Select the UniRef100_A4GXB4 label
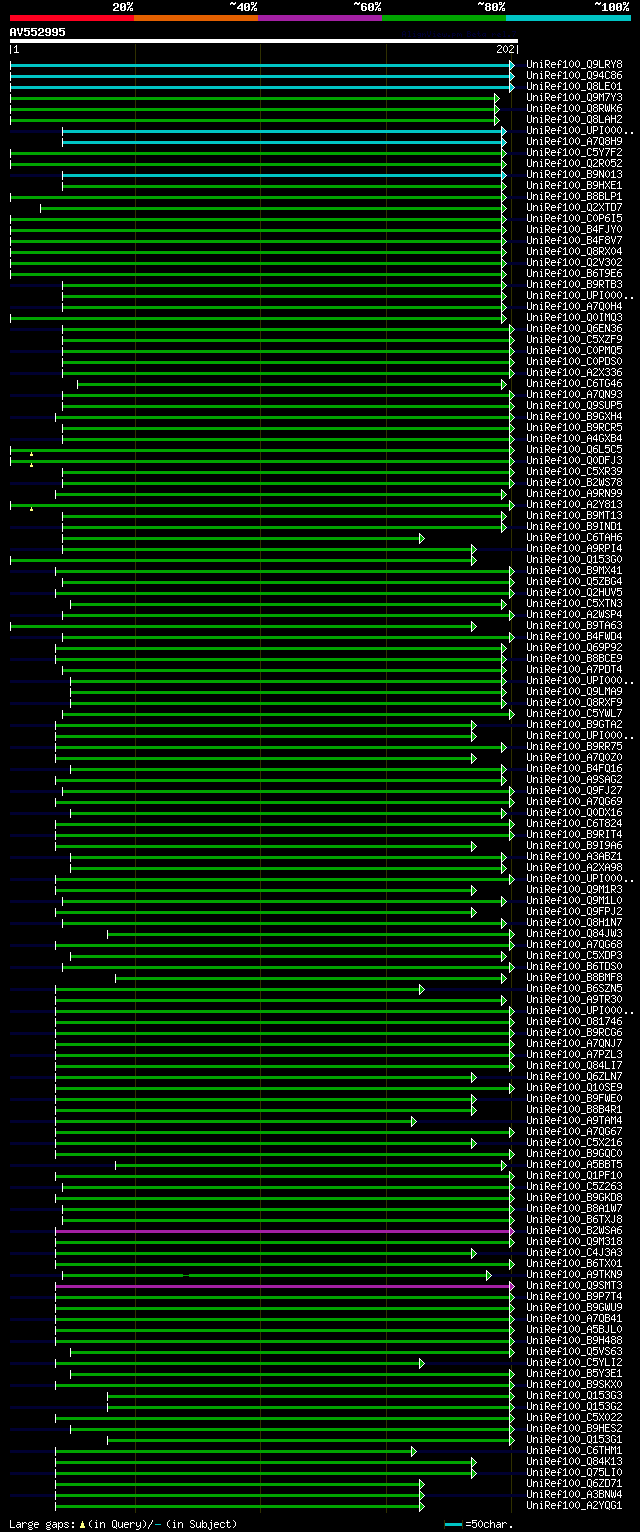Image resolution: width=640 pixels, height=1532 pixels. 574,438
